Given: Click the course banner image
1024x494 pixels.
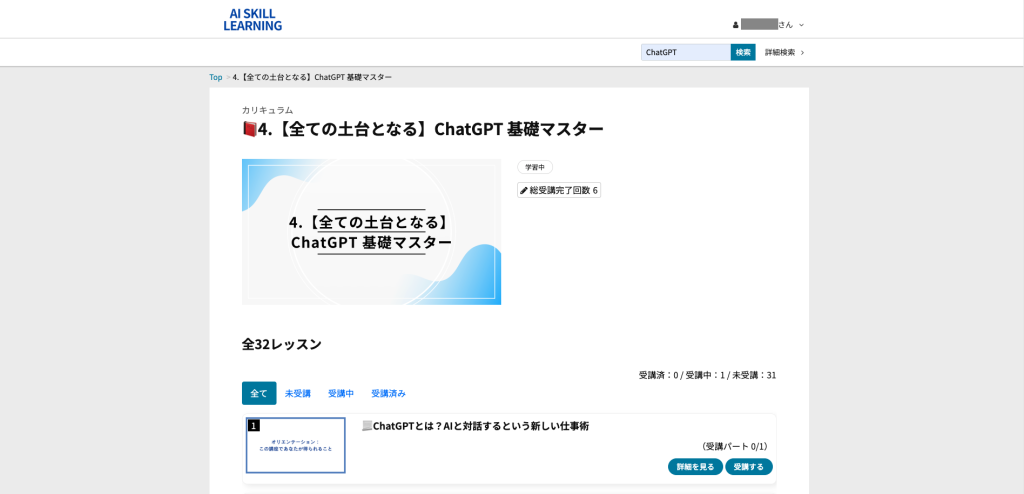Looking at the screenshot, I should coord(371,231).
